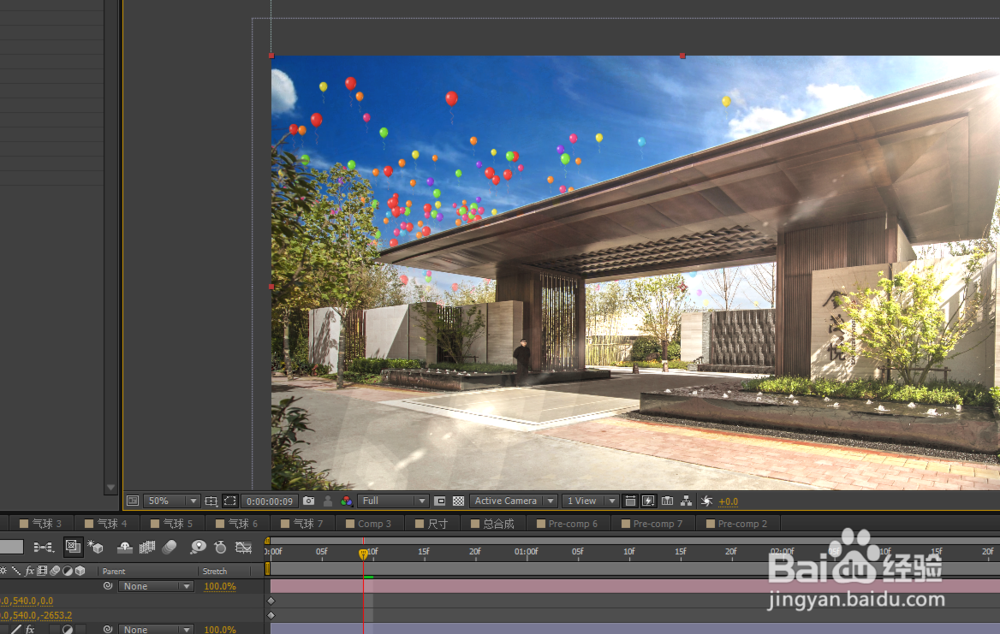Screen dimensions: 1000x634
Task: Click motion blur column header icon
Action: [x=55, y=571]
